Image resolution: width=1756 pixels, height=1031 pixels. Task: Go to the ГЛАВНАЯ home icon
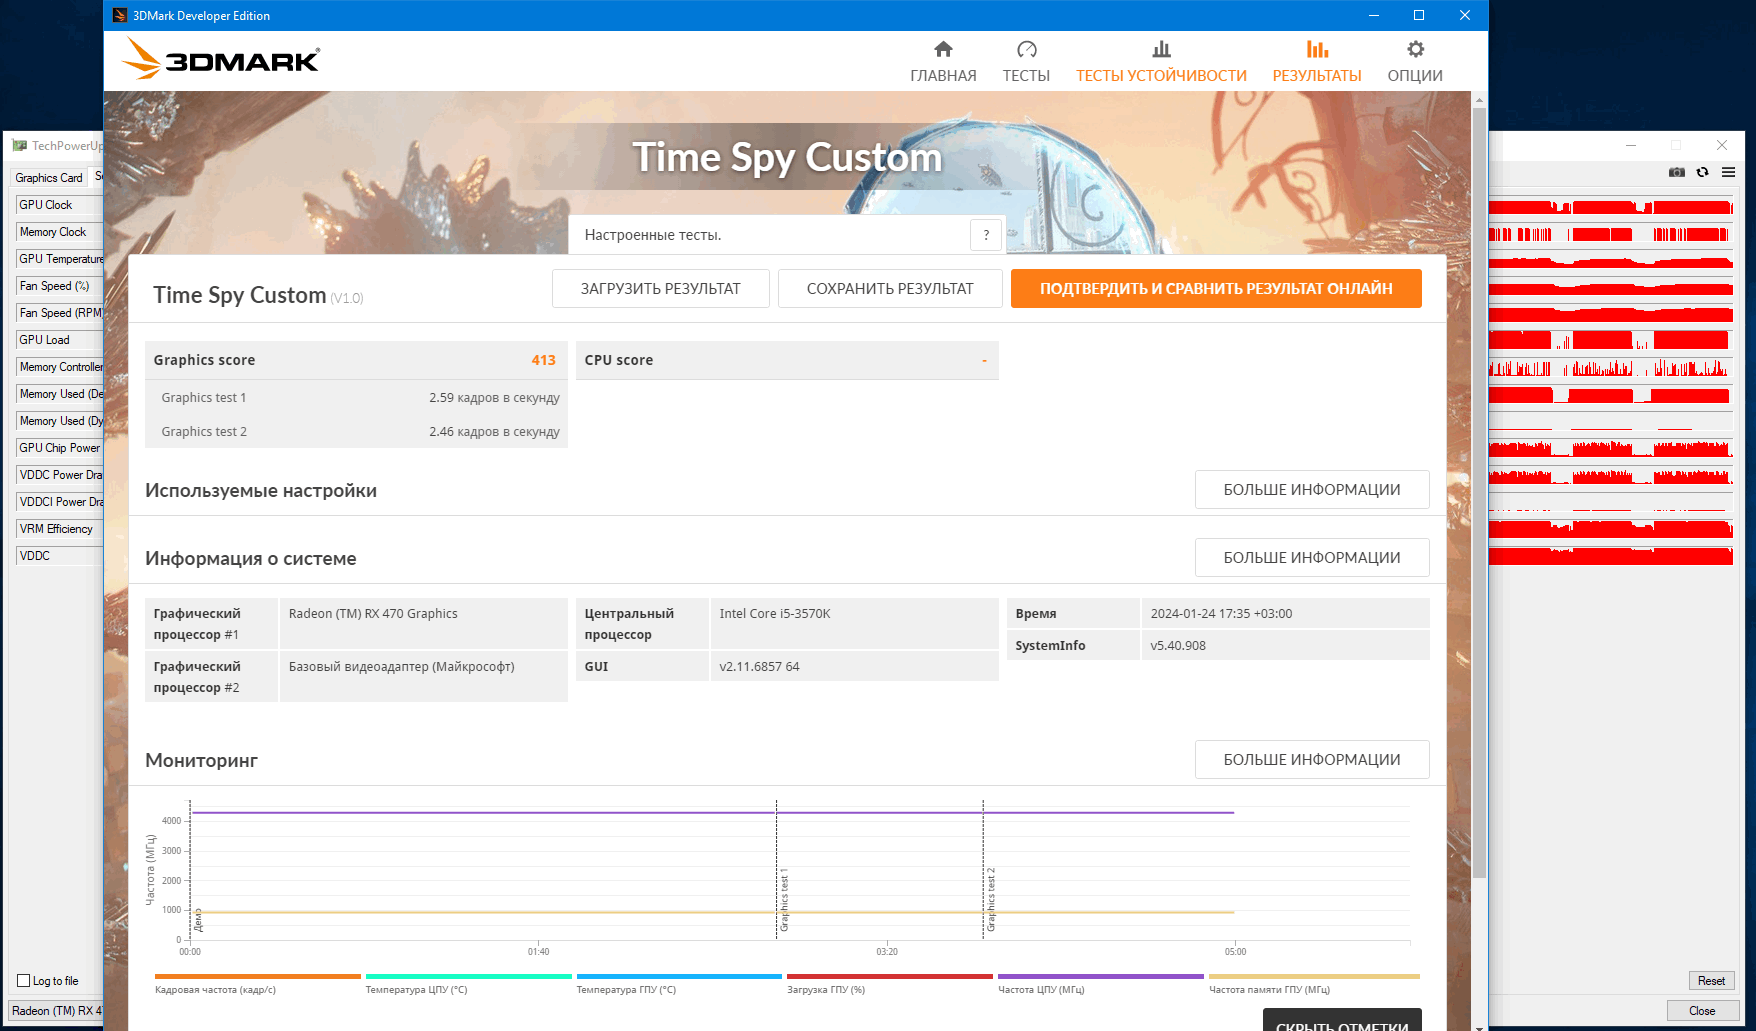click(x=943, y=49)
